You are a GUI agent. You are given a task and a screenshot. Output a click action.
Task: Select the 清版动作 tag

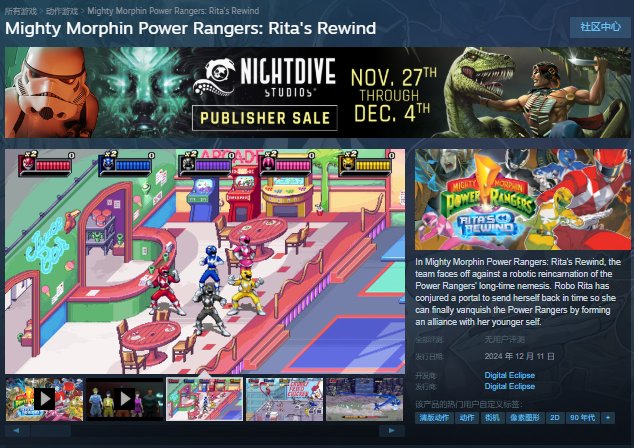pos(434,418)
